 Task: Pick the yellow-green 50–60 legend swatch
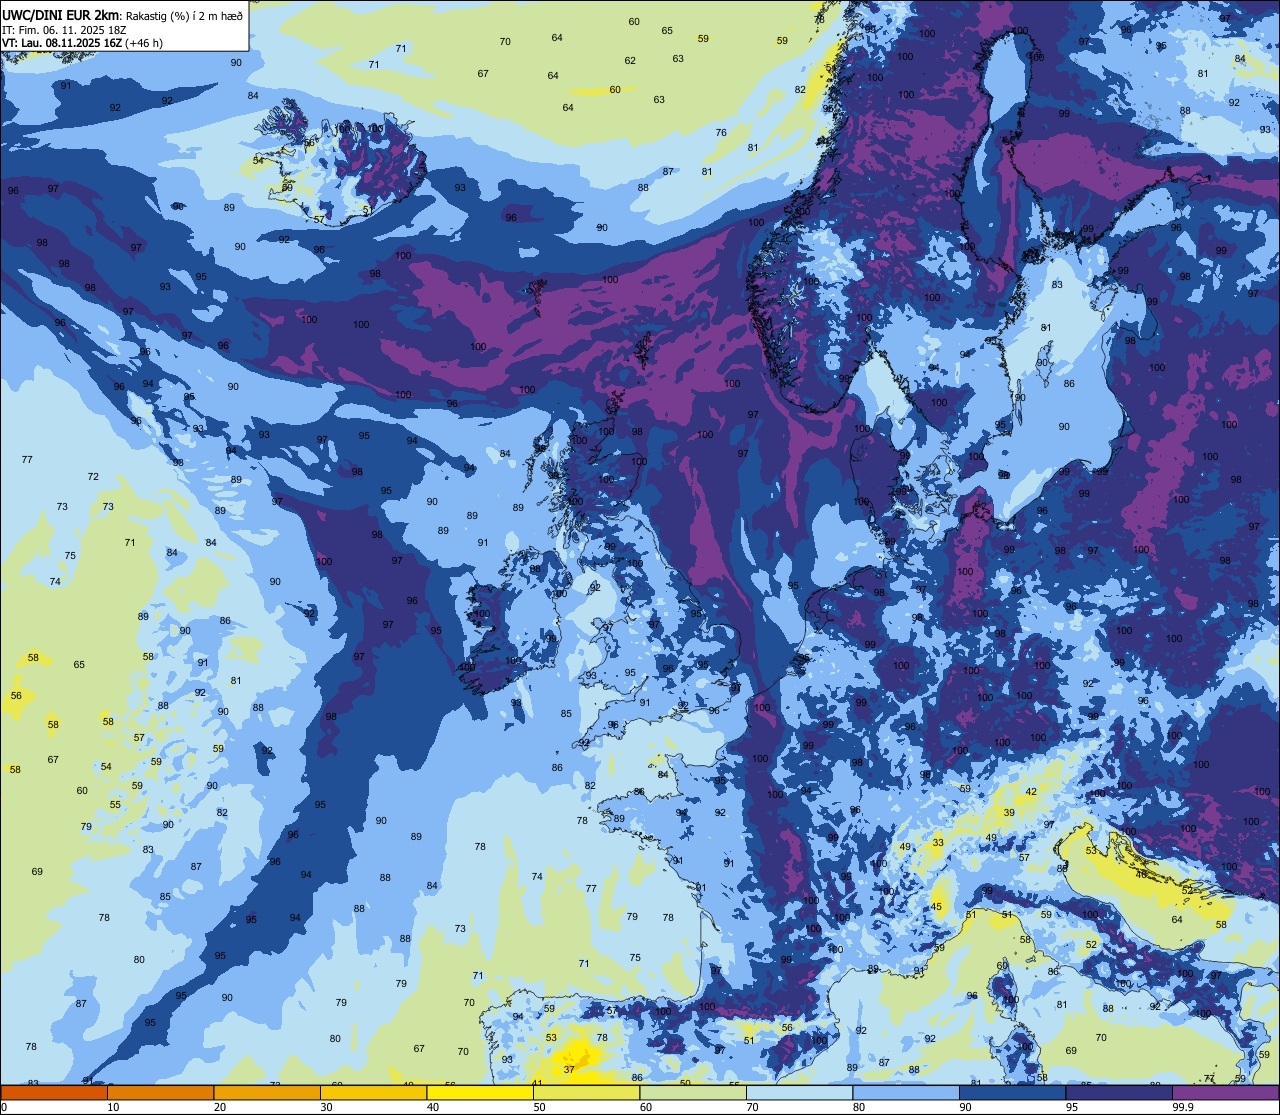[x=586, y=1092]
